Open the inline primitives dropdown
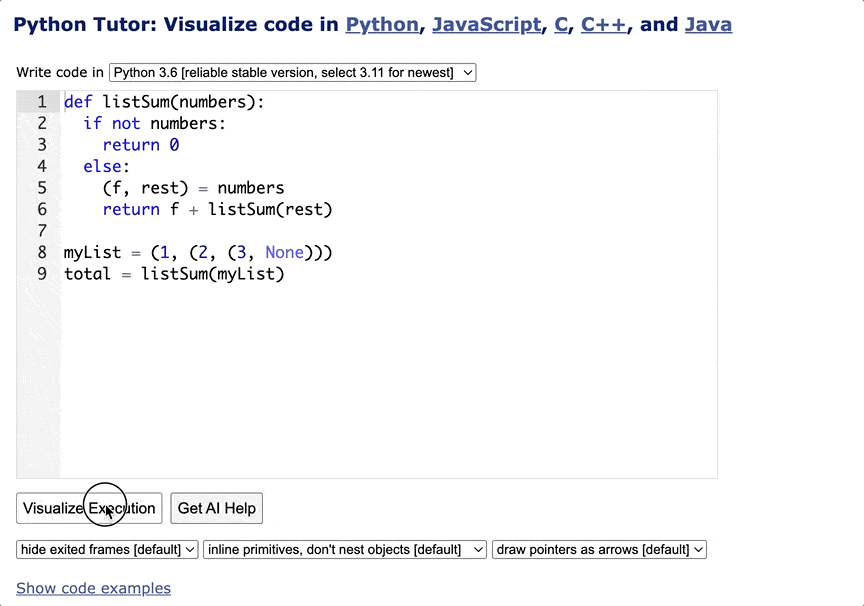 (x=345, y=549)
